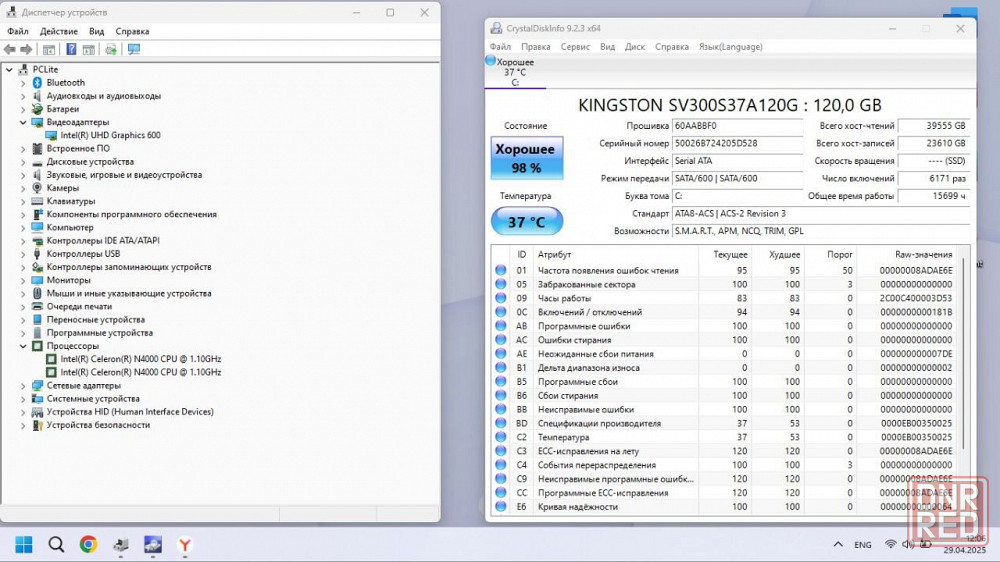Click the Контроллеры USB plug icon
This screenshot has height=562, width=1000.
tap(37, 253)
